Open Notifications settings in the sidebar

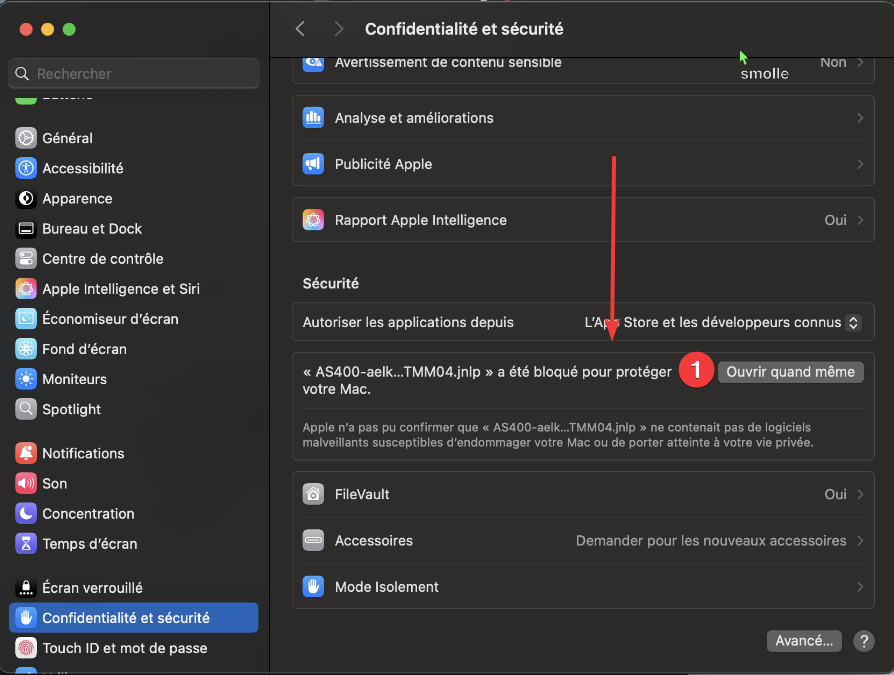coord(134,453)
